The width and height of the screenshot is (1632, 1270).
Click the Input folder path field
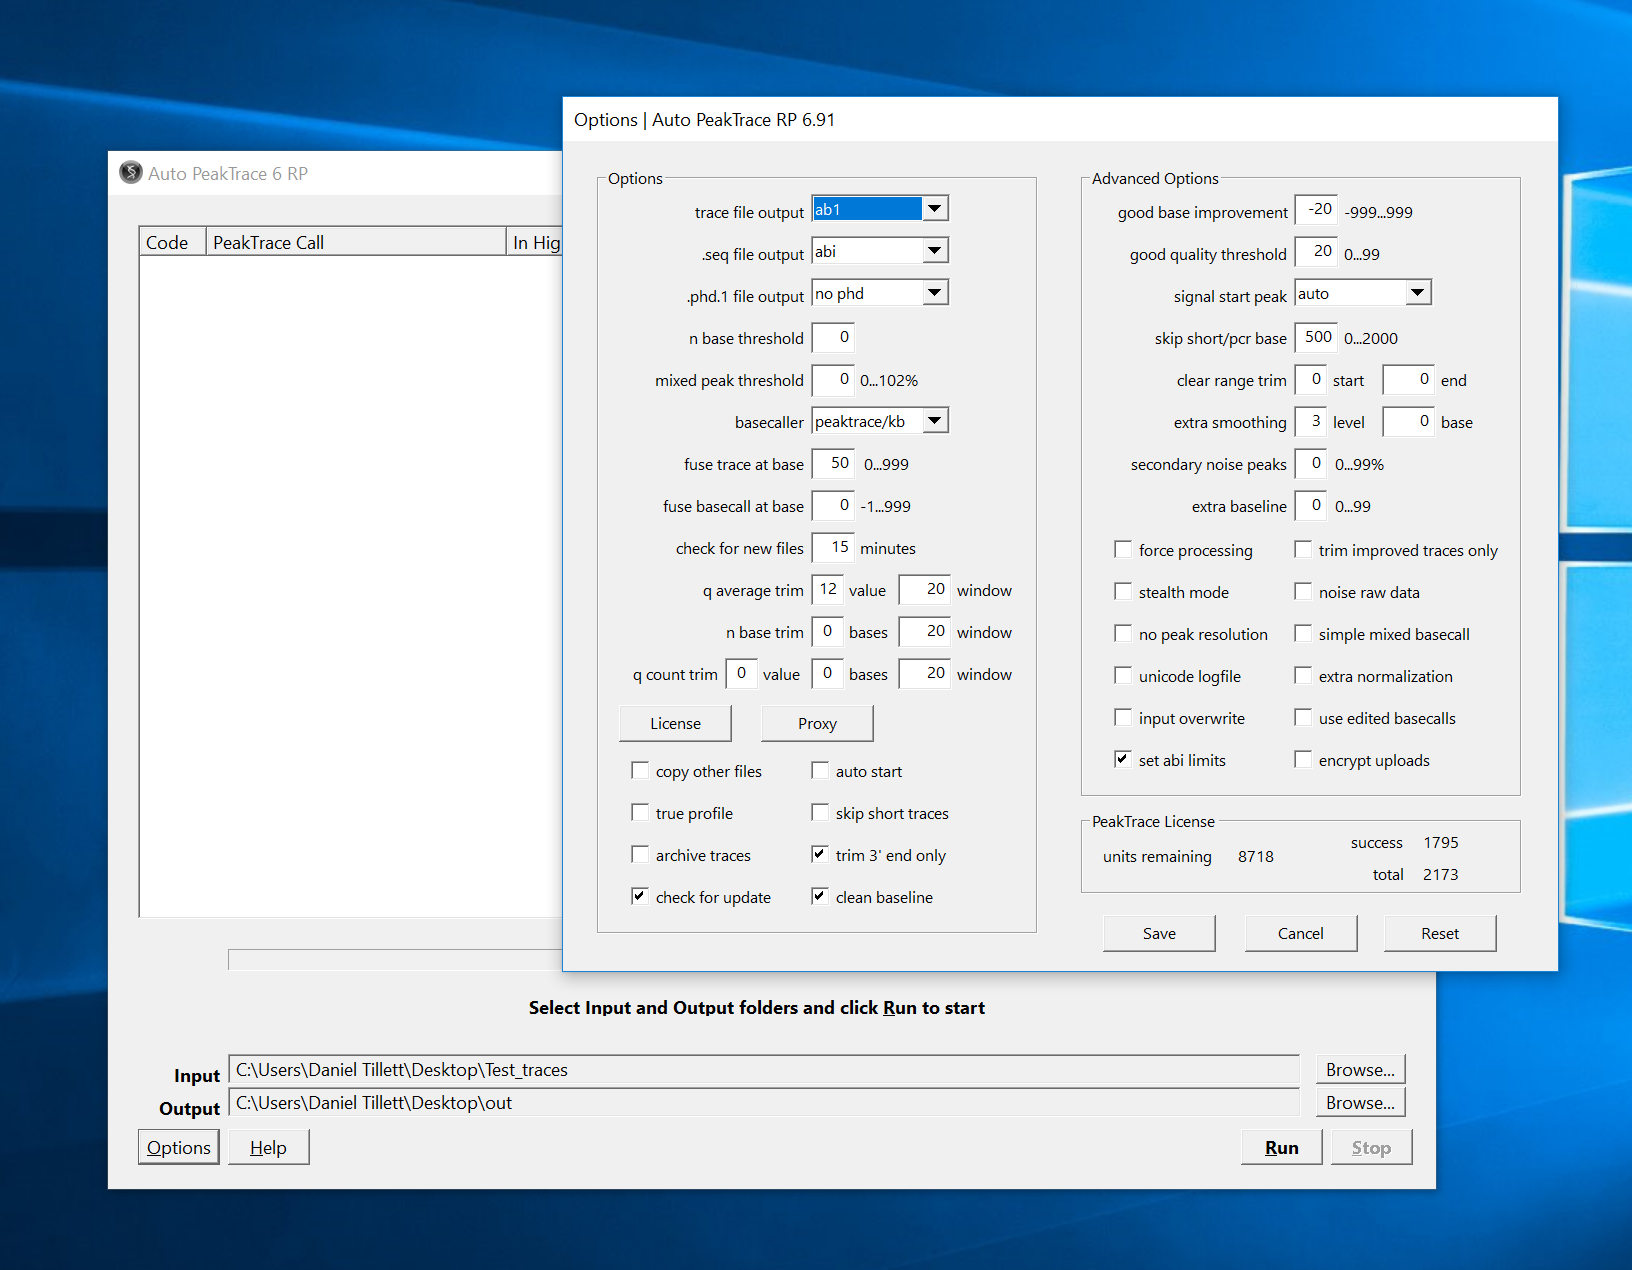click(764, 1070)
